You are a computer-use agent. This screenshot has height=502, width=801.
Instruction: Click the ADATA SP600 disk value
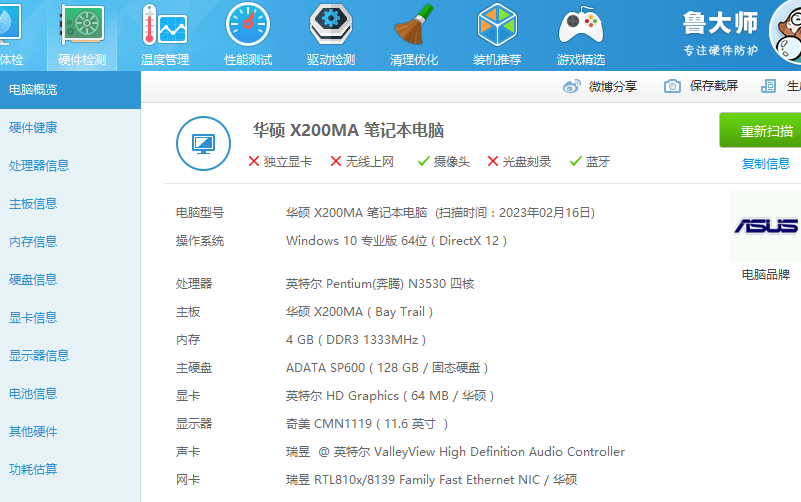(x=387, y=368)
